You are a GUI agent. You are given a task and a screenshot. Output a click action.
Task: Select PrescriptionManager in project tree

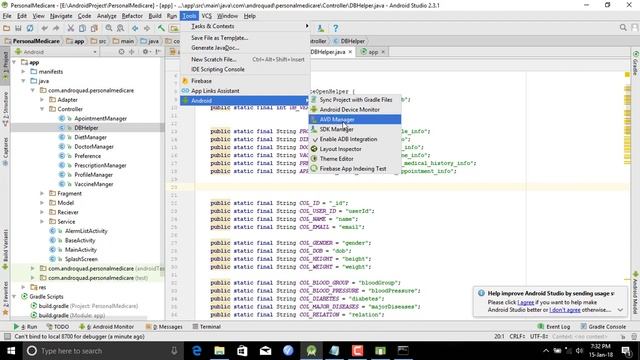[x=100, y=165]
